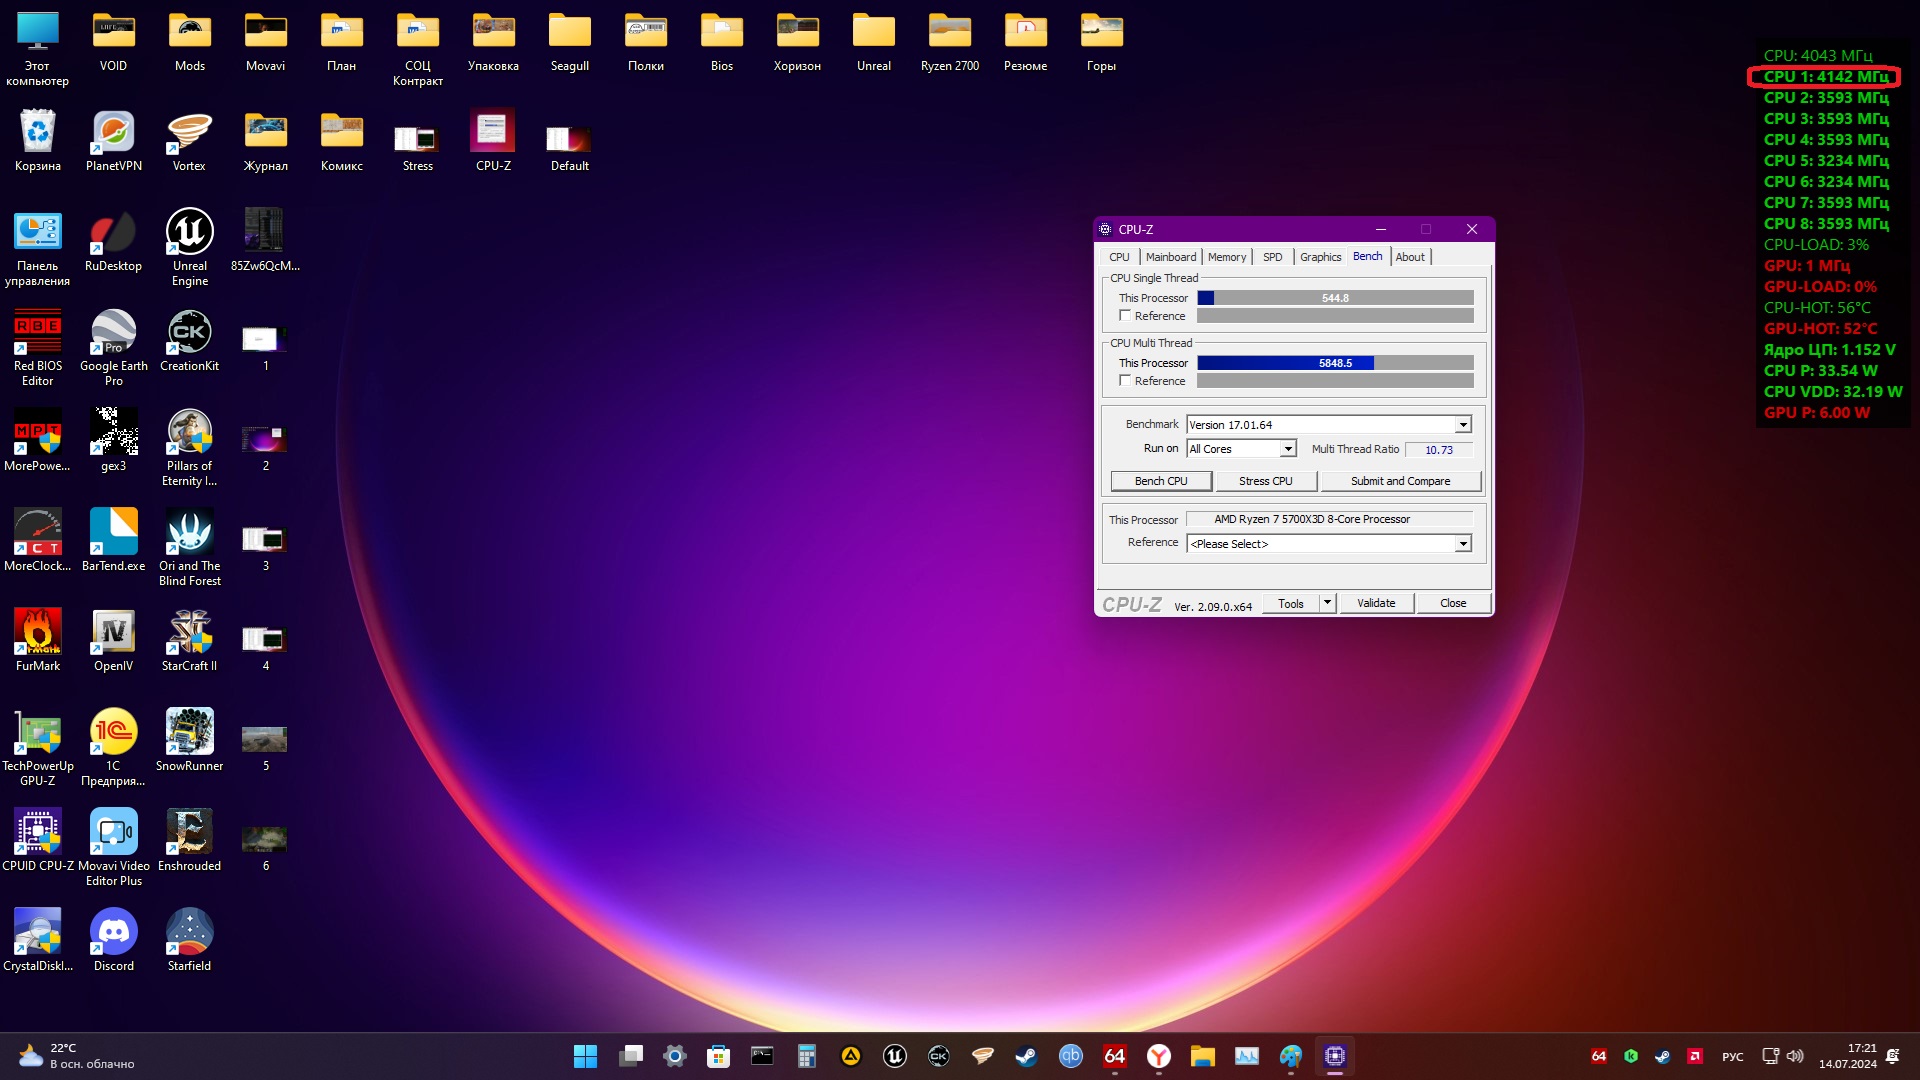Screen dimensions: 1920x1080
Task: Click the Multi Thread score bar
Action: point(1335,363)
